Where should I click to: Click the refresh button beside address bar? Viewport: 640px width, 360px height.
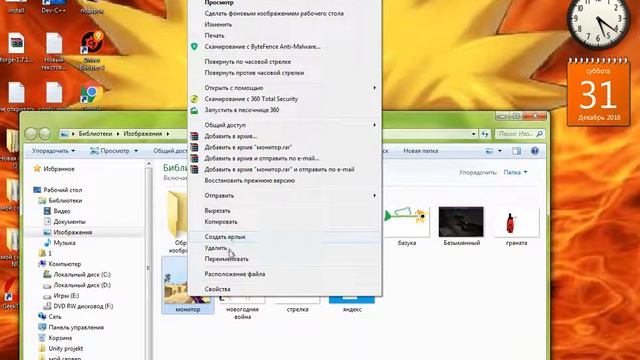tap(485, 133)
